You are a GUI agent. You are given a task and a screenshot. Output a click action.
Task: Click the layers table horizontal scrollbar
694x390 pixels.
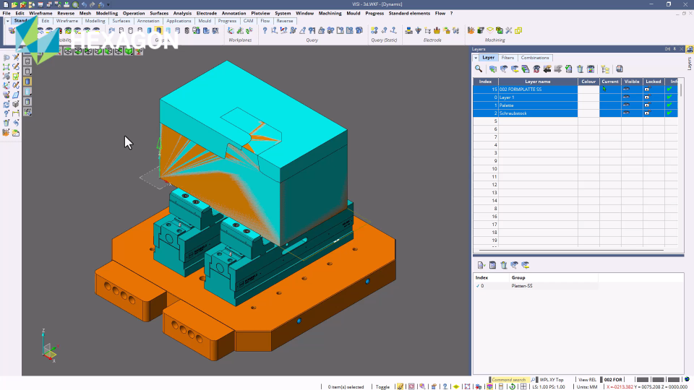coord(571,250)
